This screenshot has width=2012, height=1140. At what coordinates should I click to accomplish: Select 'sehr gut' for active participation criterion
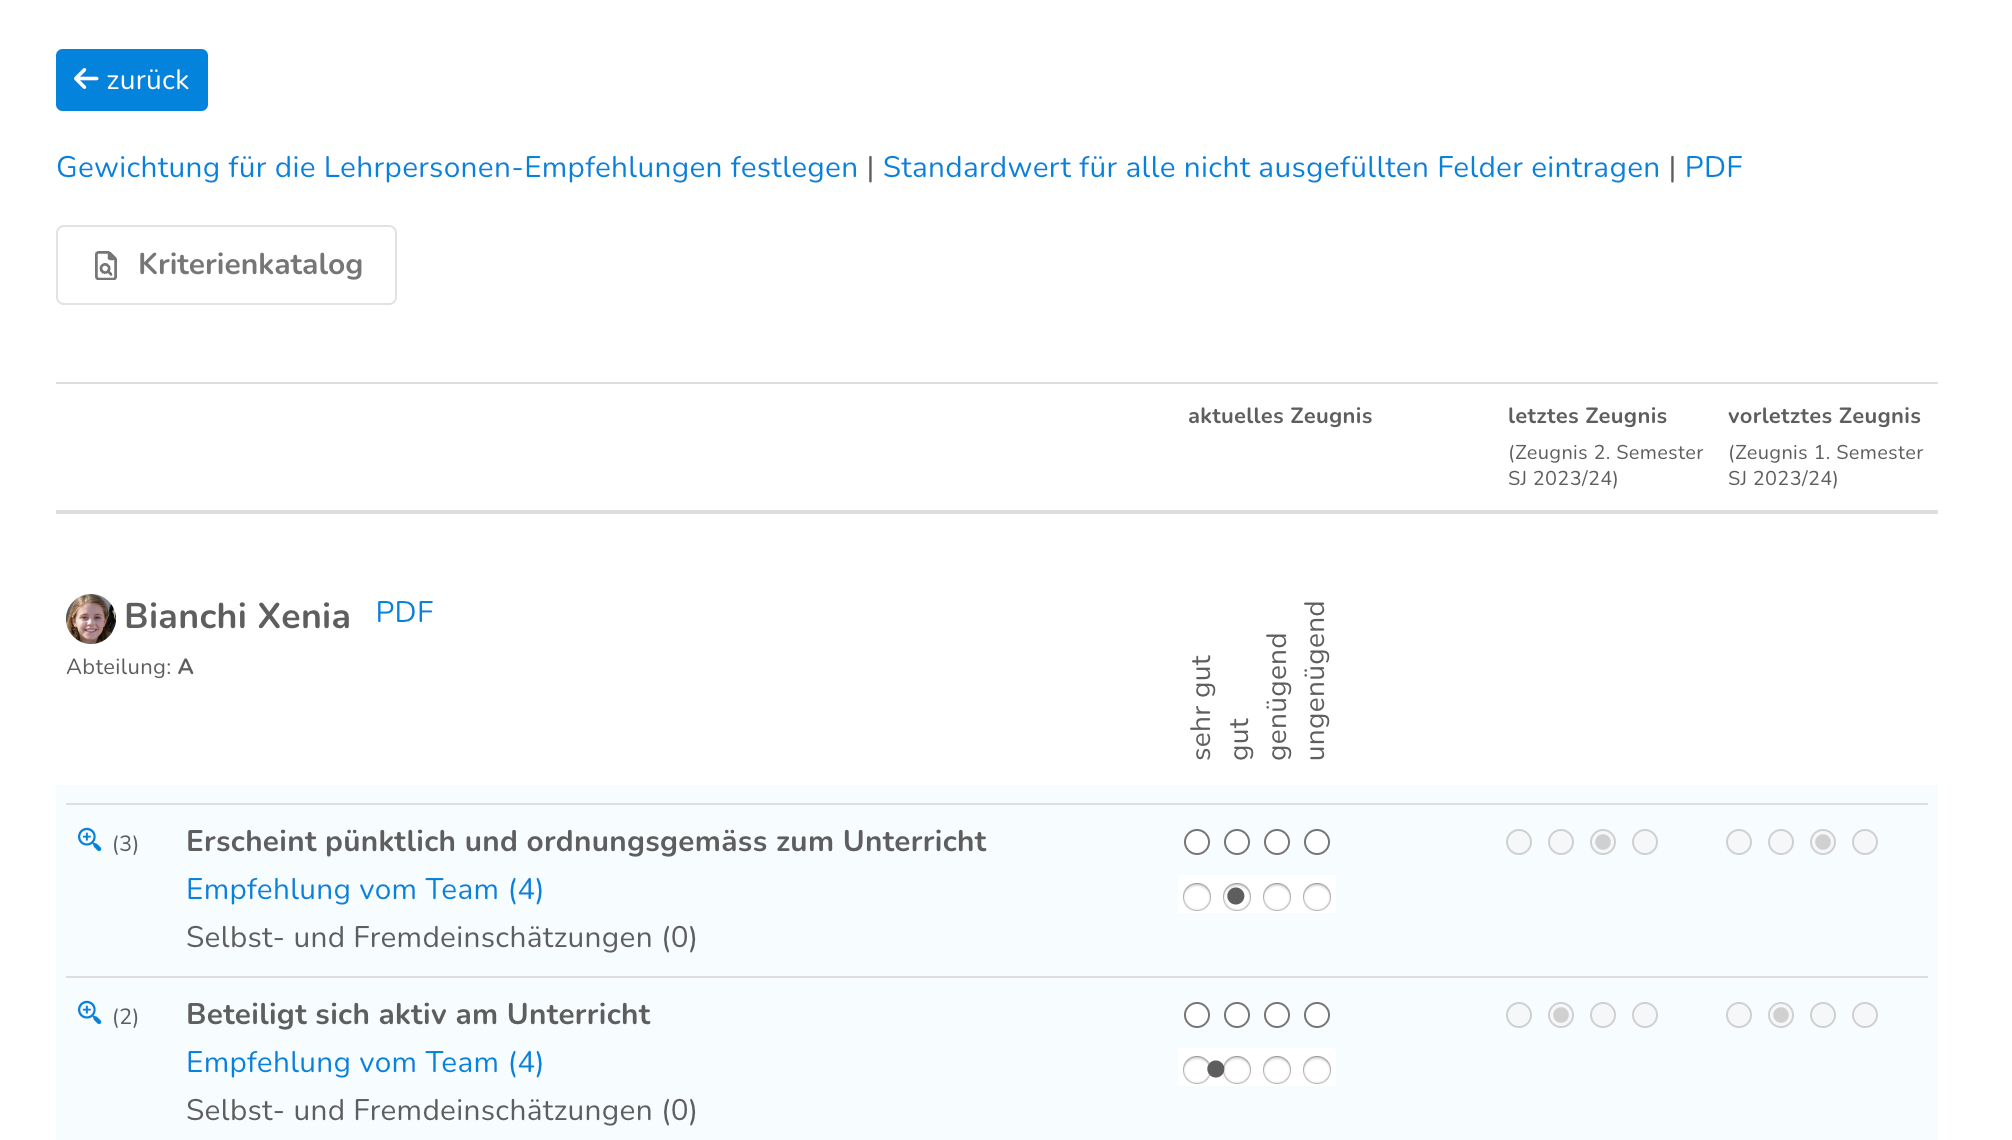coord(1196,1015)
